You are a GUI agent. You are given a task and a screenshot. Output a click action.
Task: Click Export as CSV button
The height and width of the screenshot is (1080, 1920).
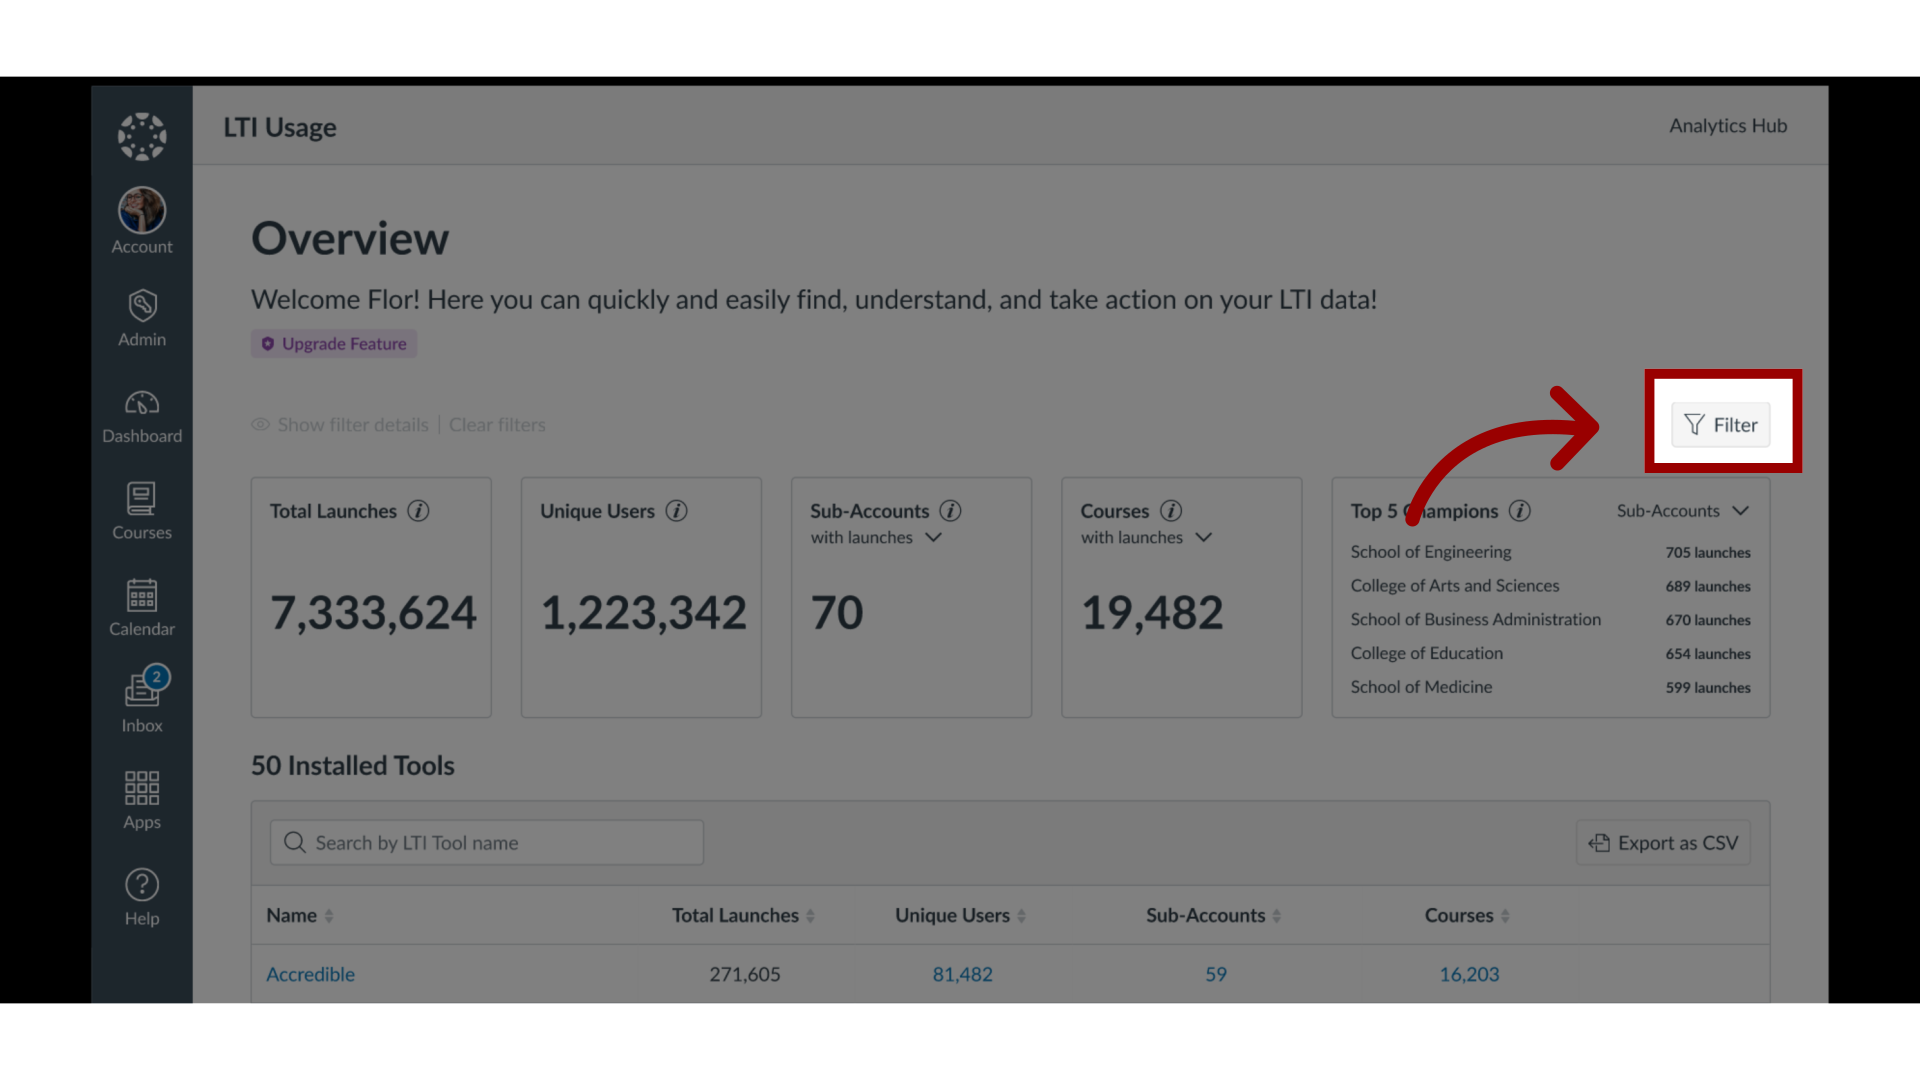point(1664,843)
